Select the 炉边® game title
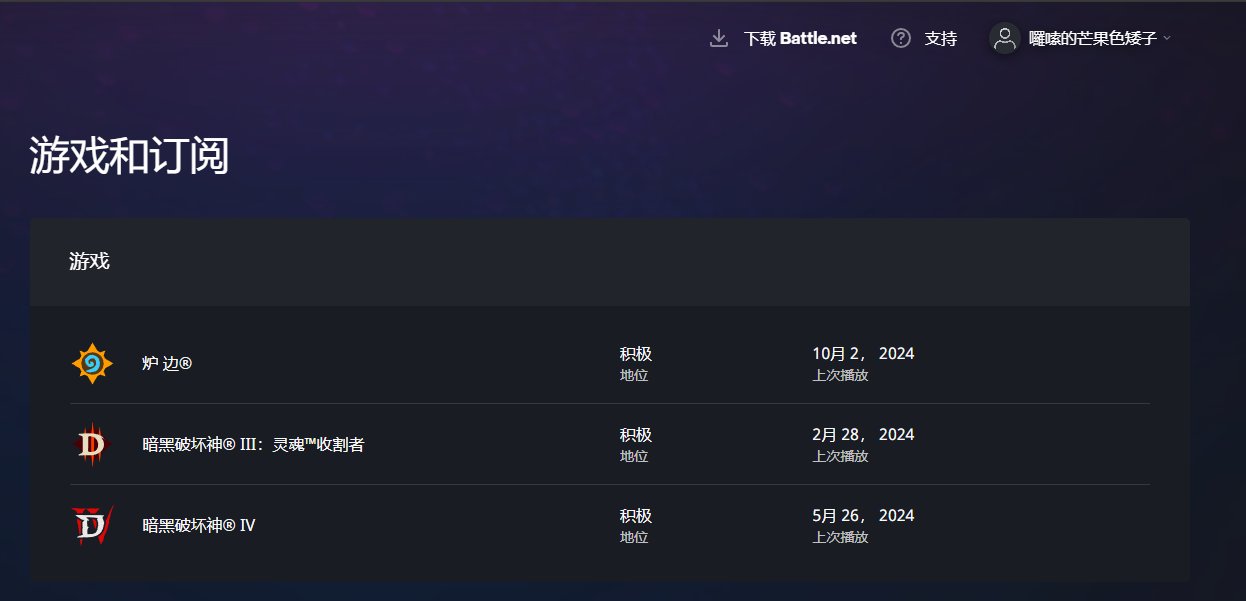Image resolution: width=1246 pixels, height=601 pixels. (167, 364)
